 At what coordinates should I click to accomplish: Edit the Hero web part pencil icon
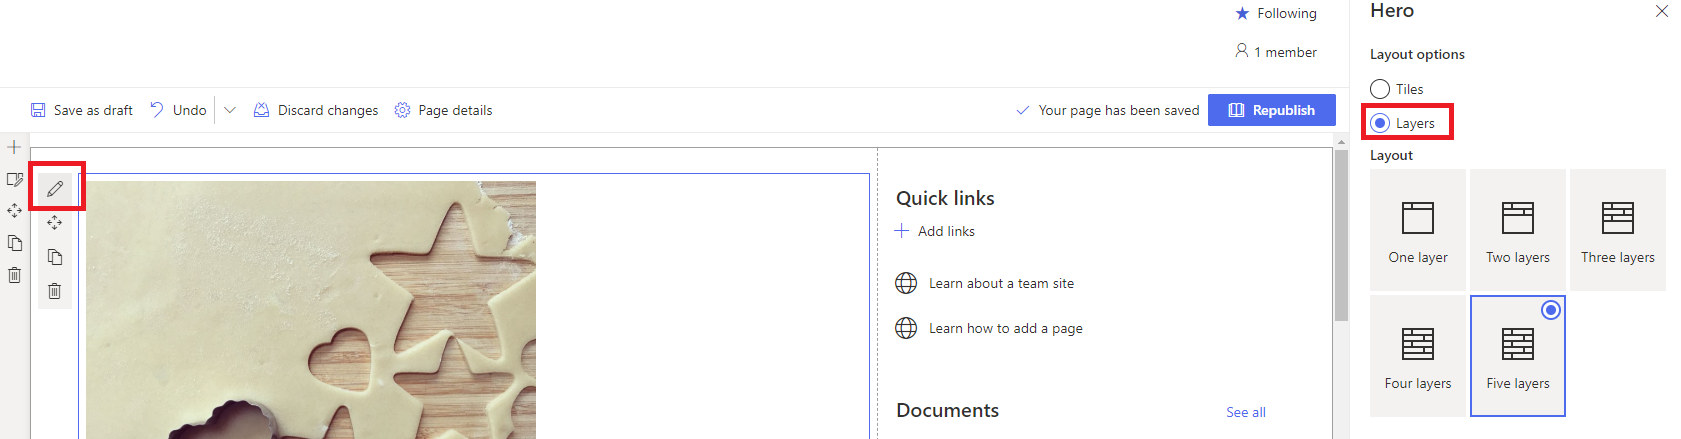[x=55, y=188]
